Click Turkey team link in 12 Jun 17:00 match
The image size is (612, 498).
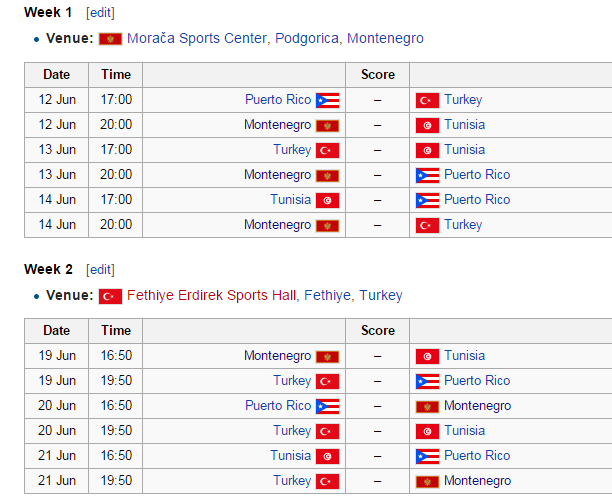463,100
